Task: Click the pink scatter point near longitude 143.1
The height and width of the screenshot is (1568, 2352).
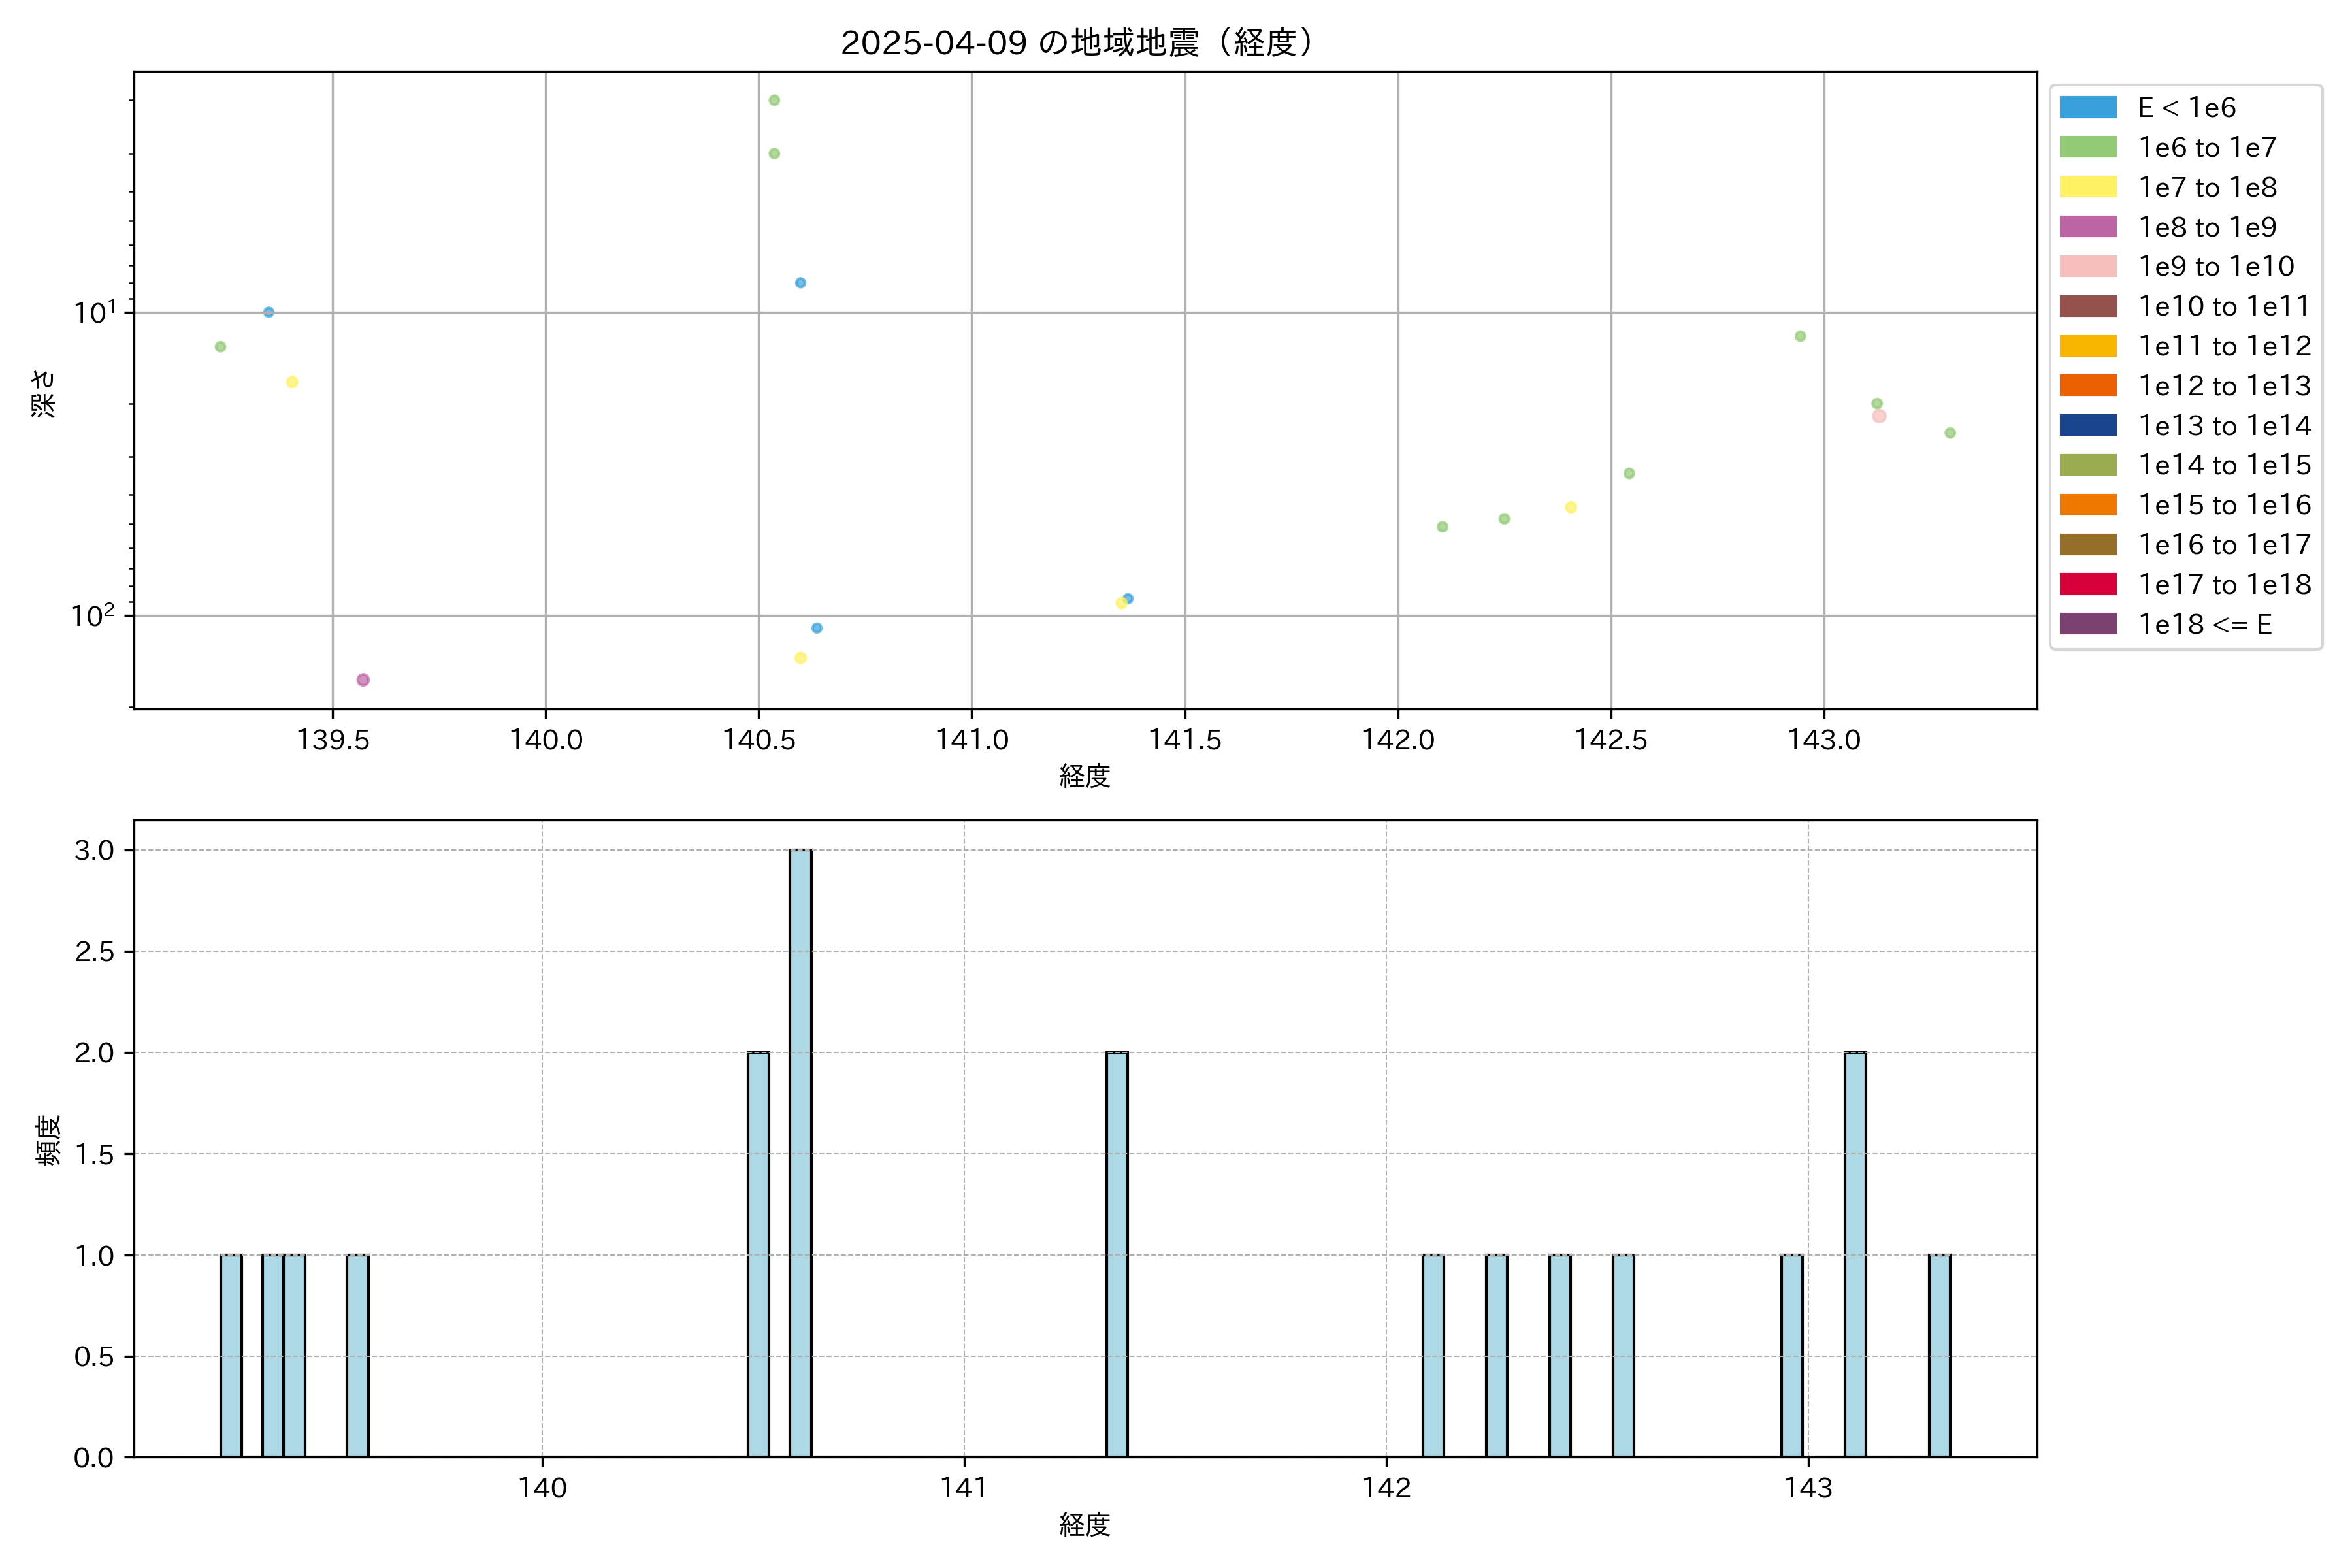Action: click(x=1879, y=416)
